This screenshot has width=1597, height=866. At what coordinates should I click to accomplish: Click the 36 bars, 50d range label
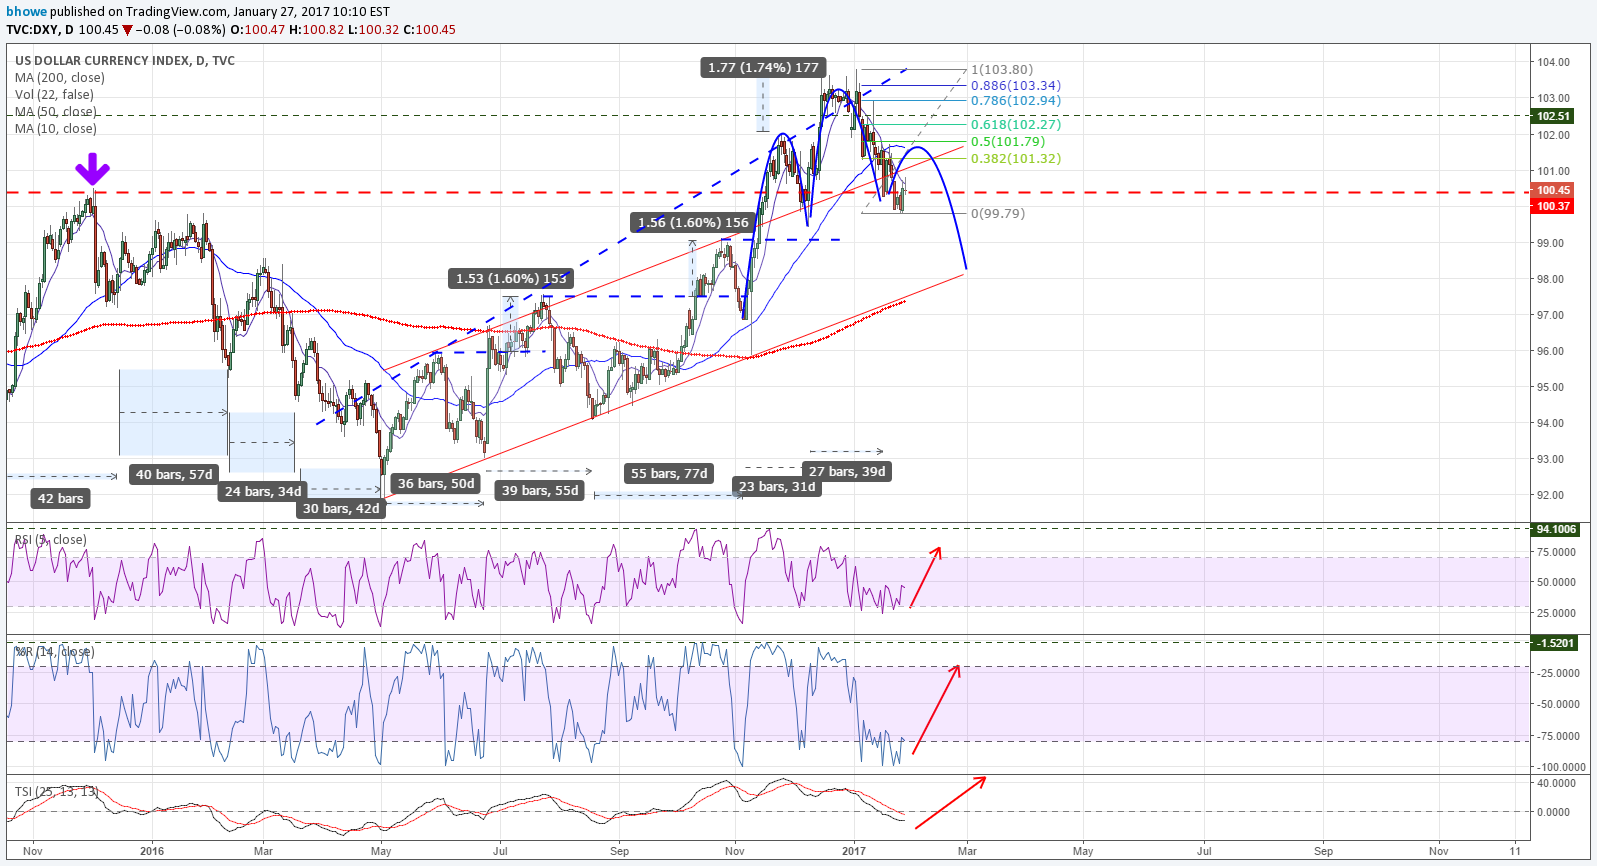coord(436,483)
